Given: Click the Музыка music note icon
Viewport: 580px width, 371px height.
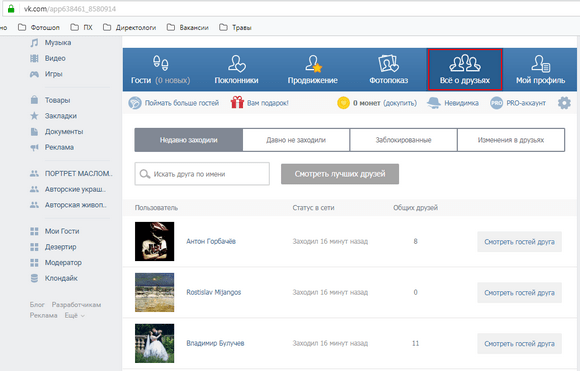Looking at the screenshot, I should click(34, 43).
